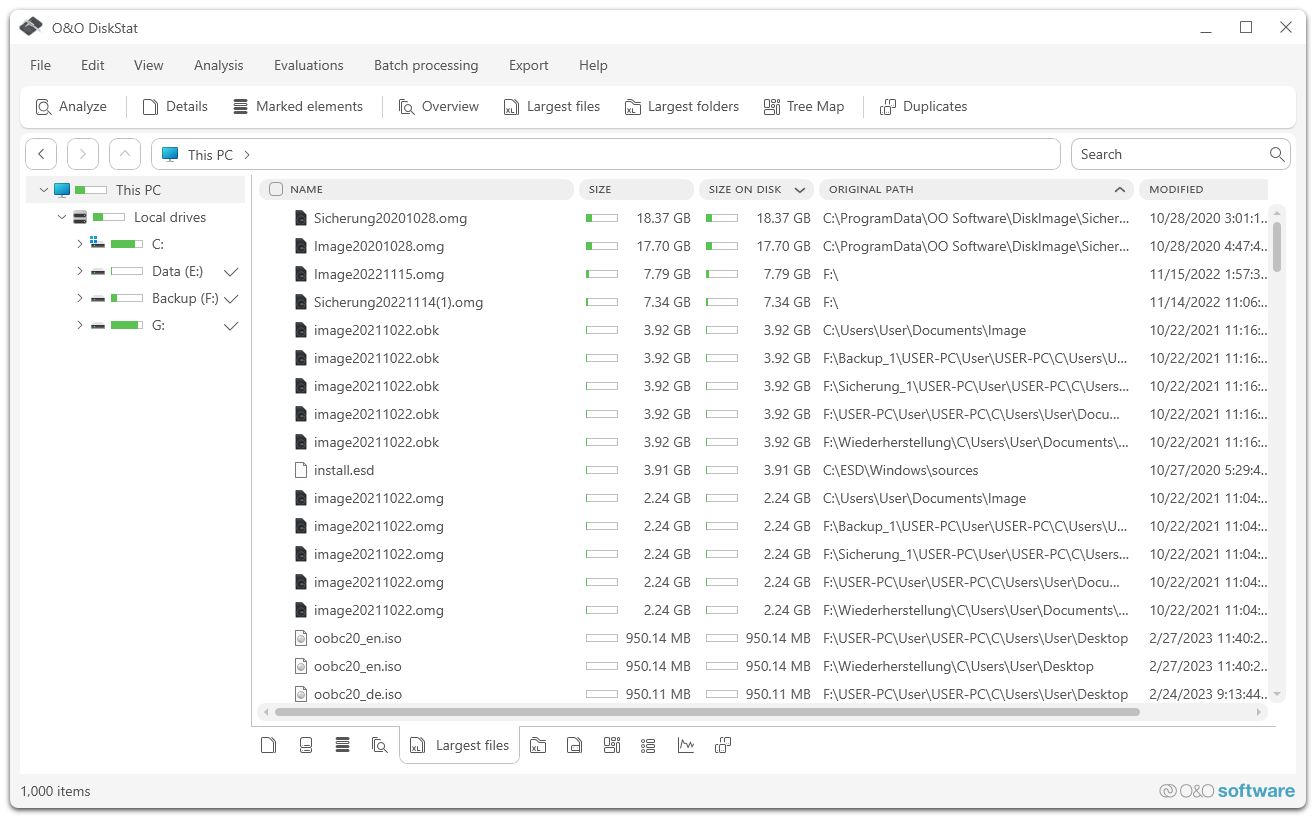1316x818 pixels.
Task: Toggle the checkmark next to G: drive
Action: point(231,326)
